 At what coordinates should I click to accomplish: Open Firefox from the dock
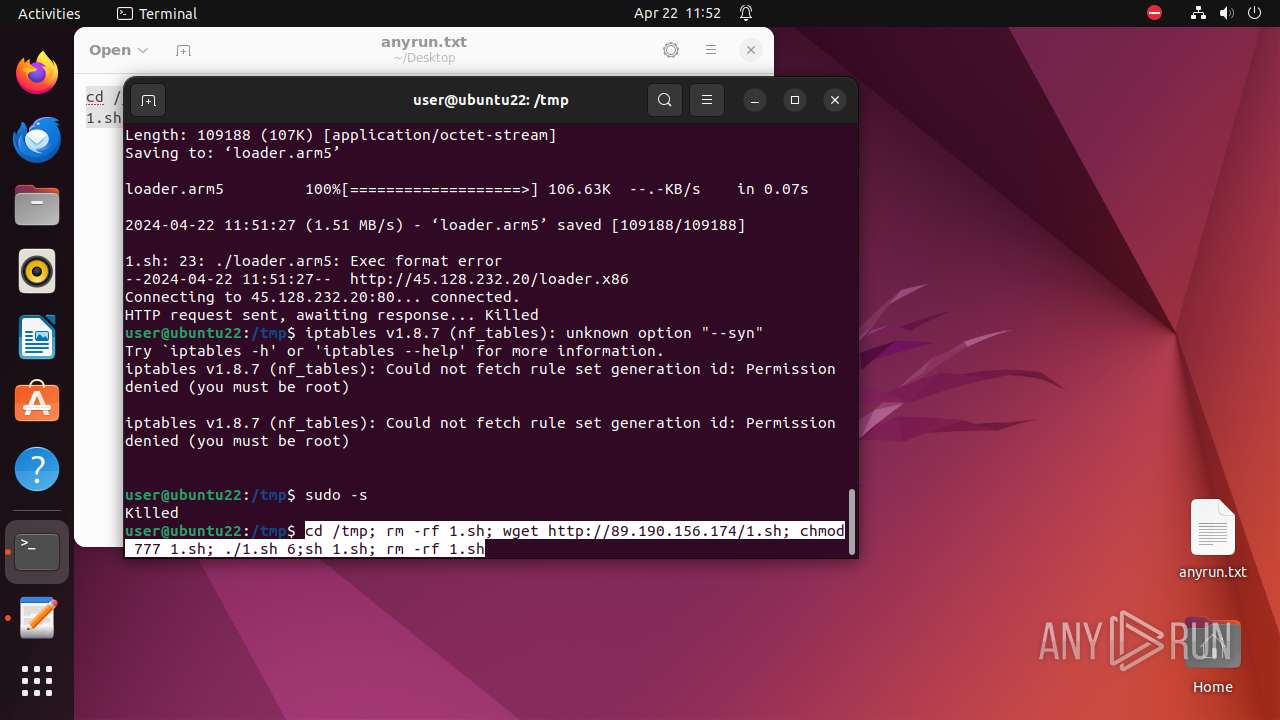pos(37,73)
